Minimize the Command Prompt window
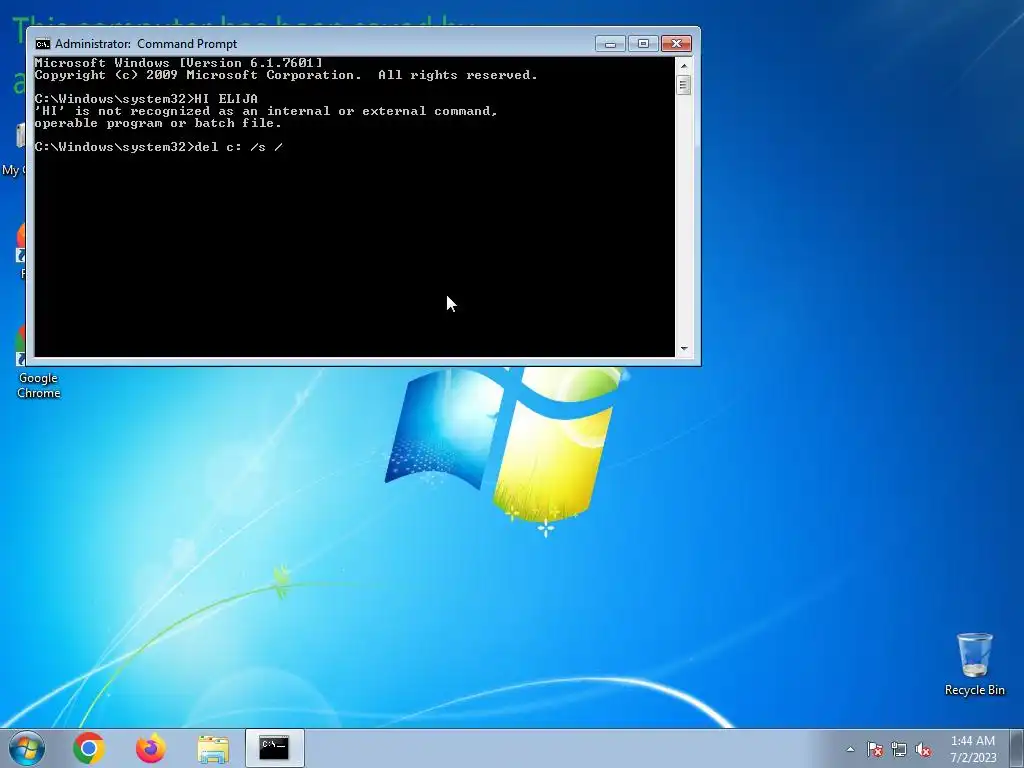The width and height of the screenshot is (1024, 768). 611,44
